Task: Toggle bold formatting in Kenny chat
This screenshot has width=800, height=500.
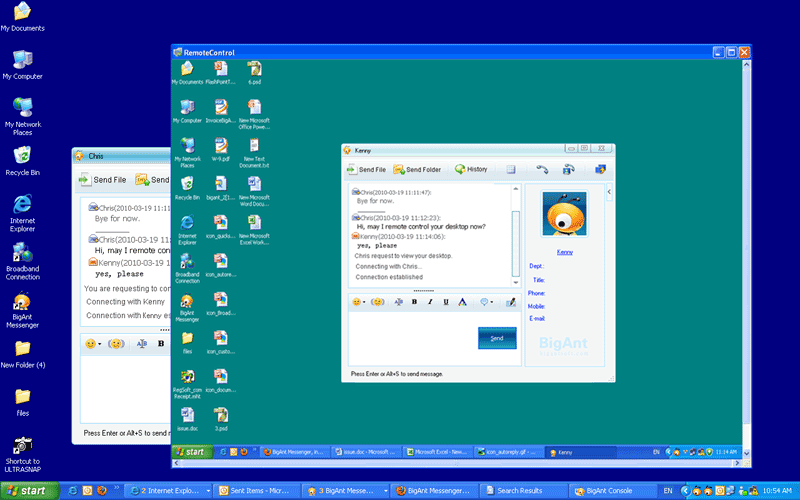Action: pyautogui.click(x=414, y=302)
